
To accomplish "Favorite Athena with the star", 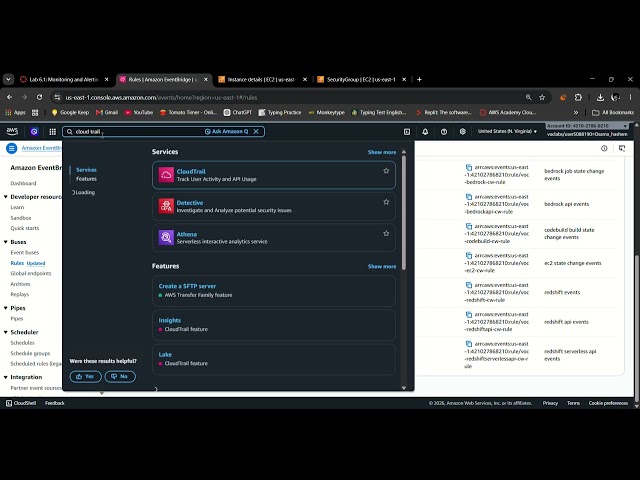I will 386,233.
